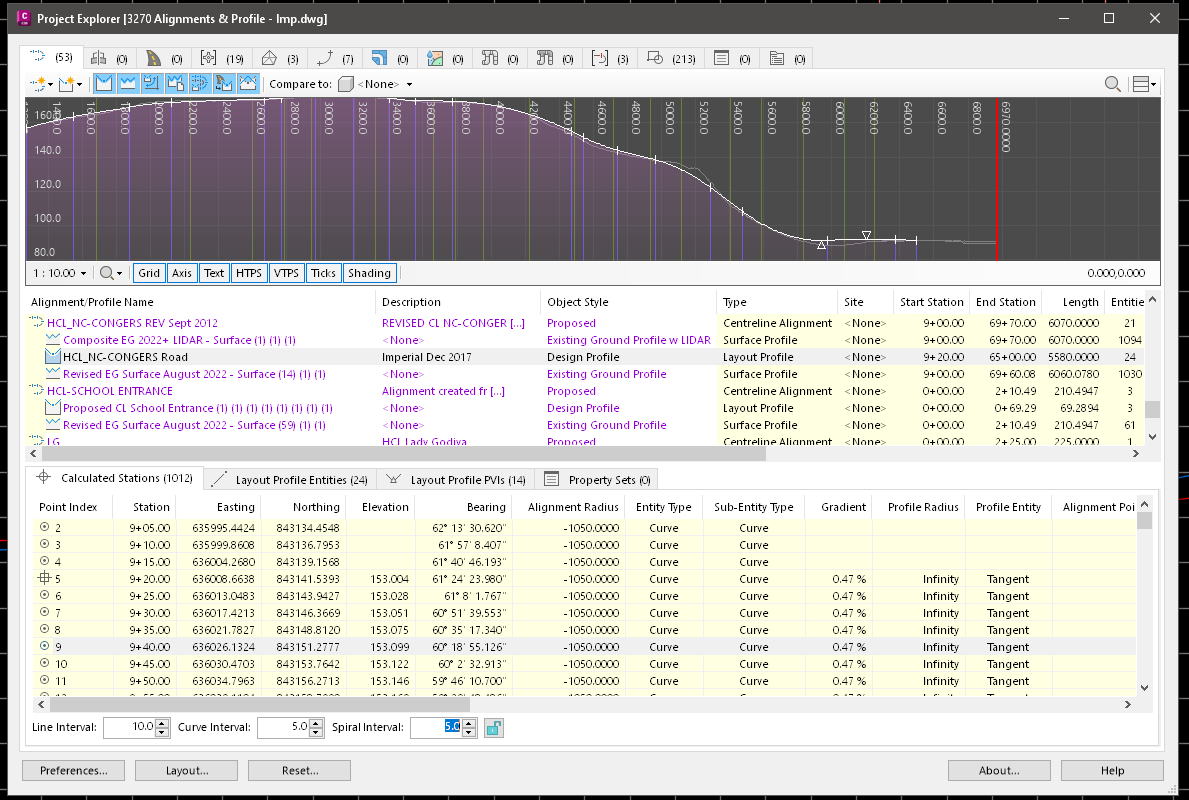The image size is (1189, 800).
Task: Click the magnifier zoom icon in profile toolbar
Action: 107,272
